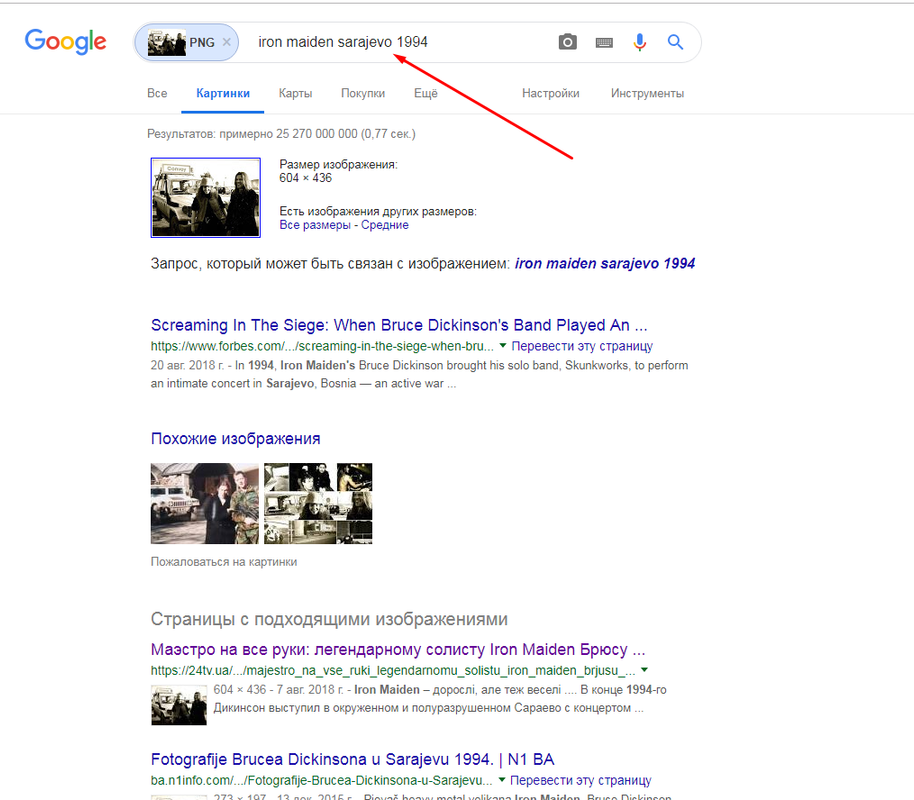Viewport: 914px width, 800px height.
Task: Click PNG image thumbnail in search box
Action: click(167, 43)
